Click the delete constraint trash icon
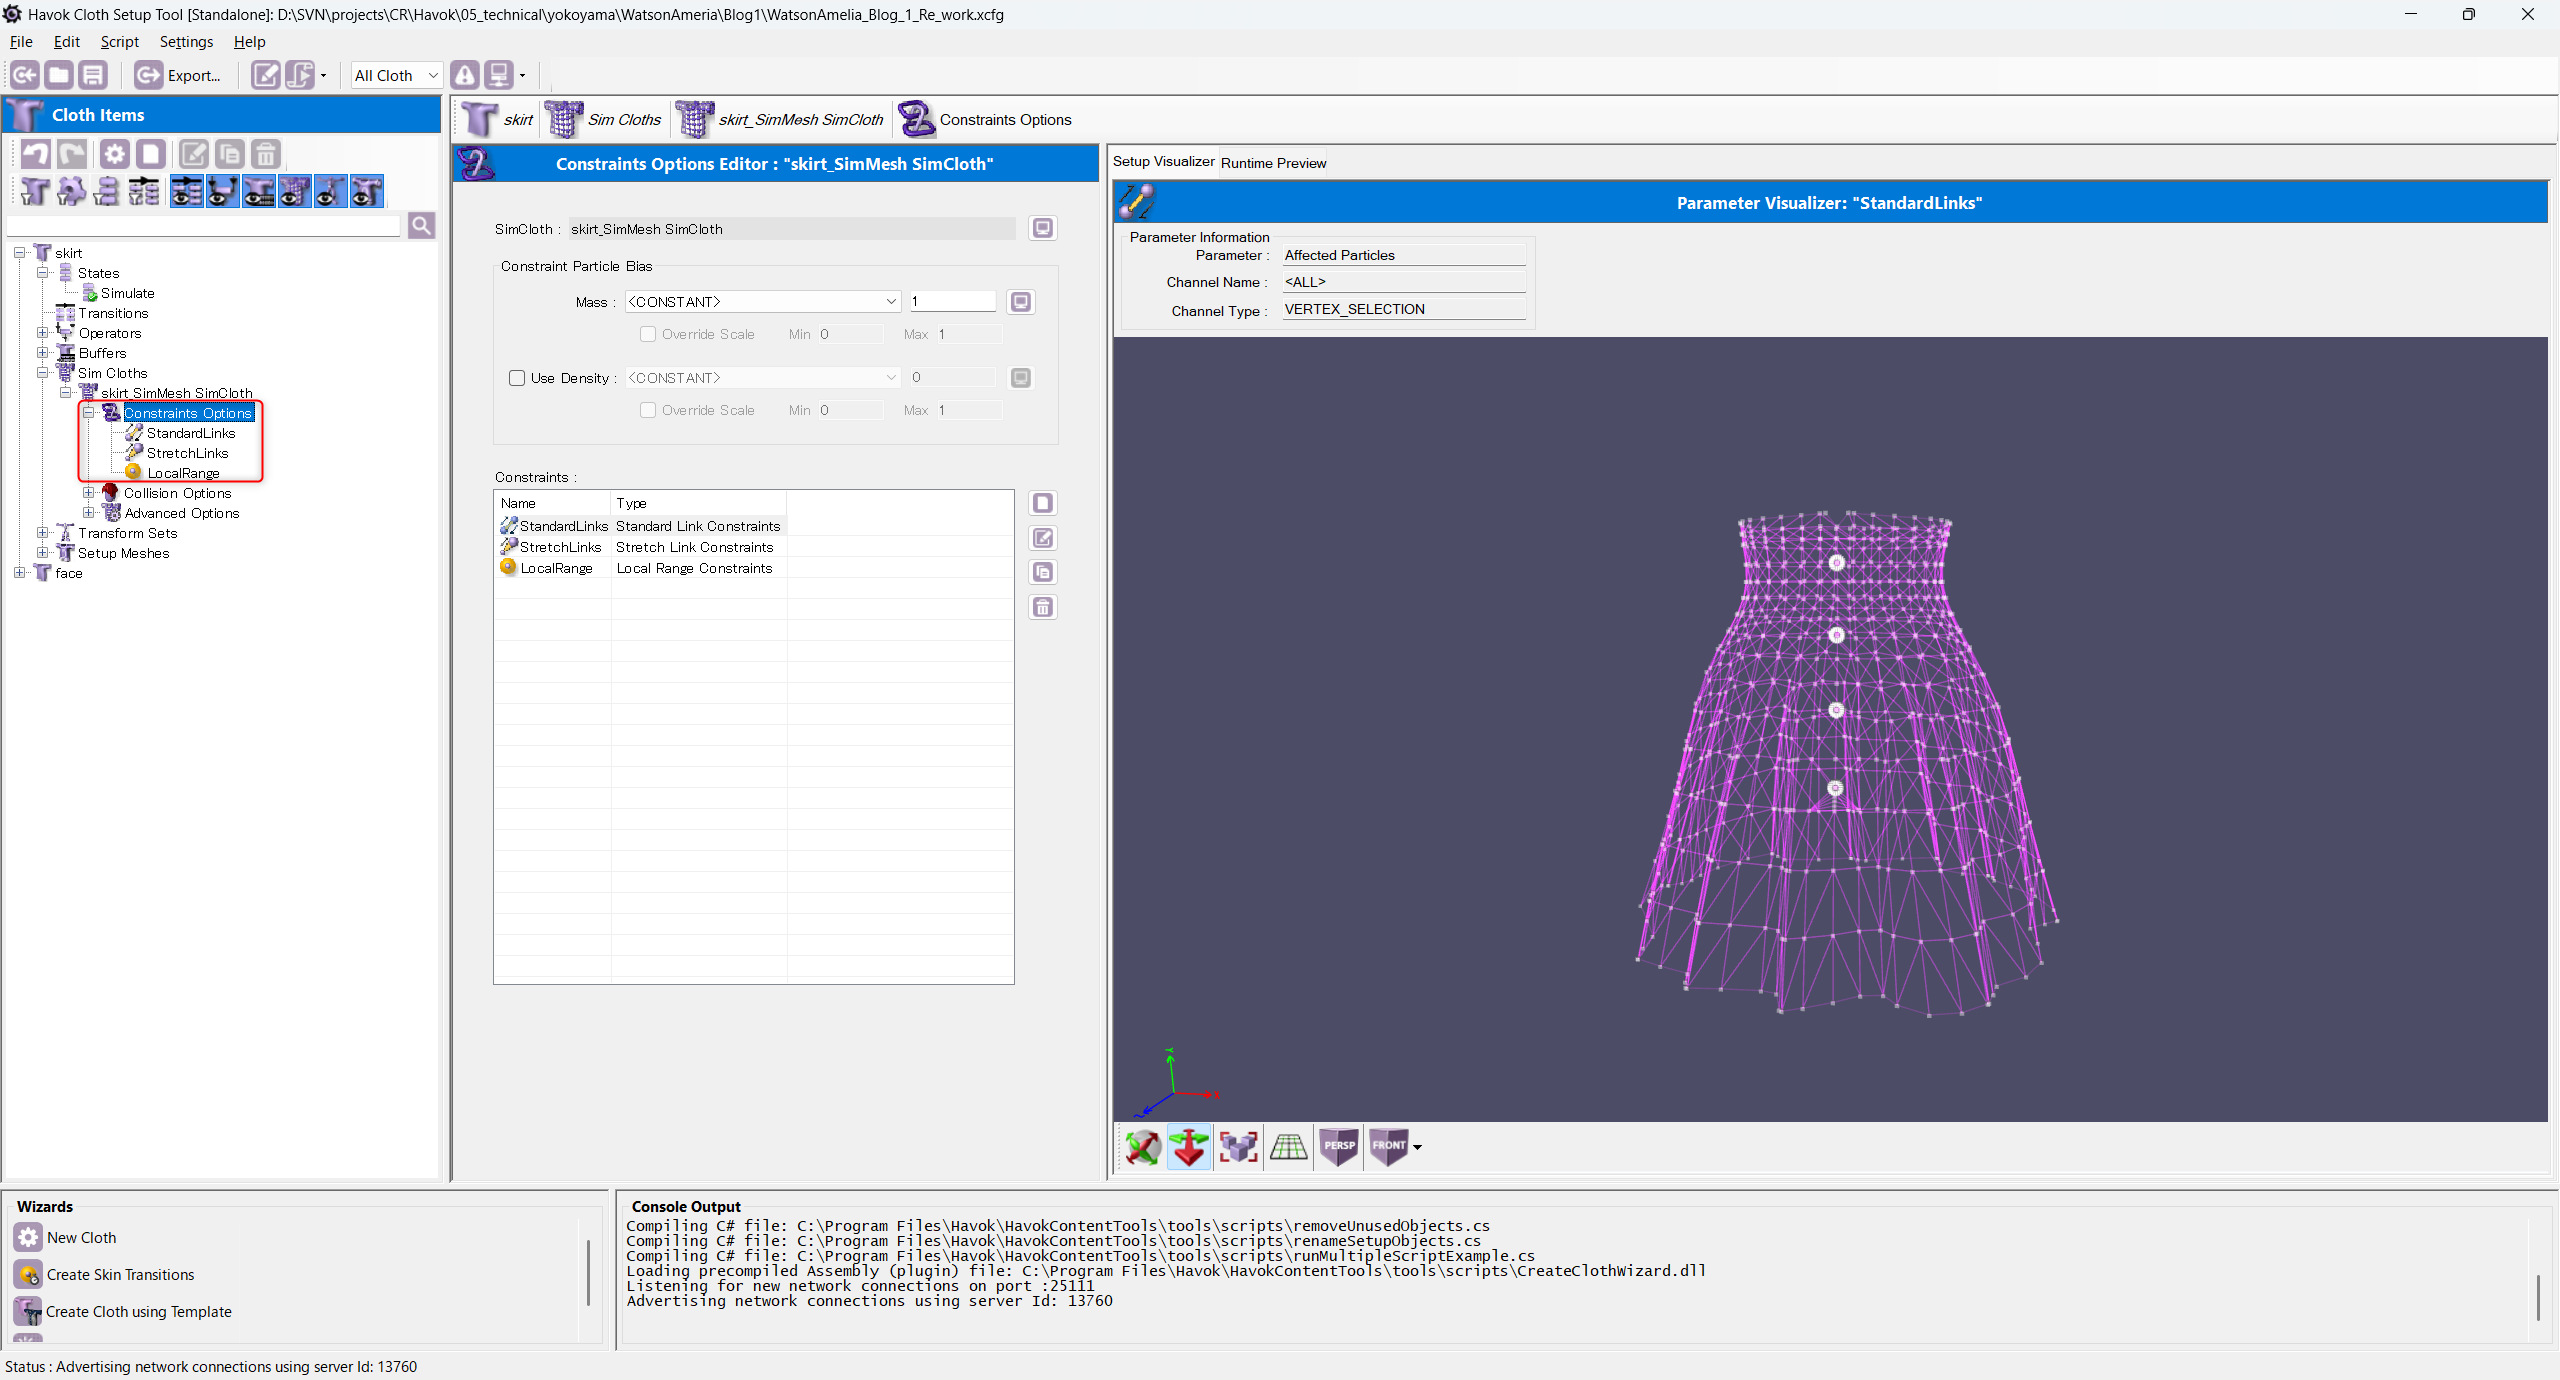The width and height of the screenshot is (2560, 1380). 1043,607
